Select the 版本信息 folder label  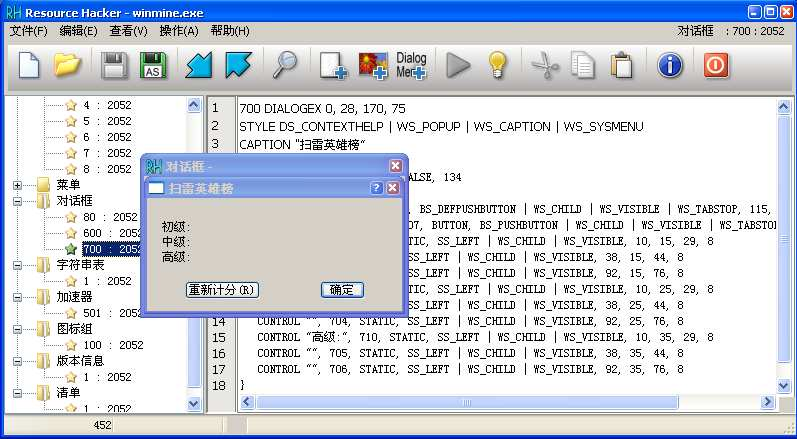point(80,361)
